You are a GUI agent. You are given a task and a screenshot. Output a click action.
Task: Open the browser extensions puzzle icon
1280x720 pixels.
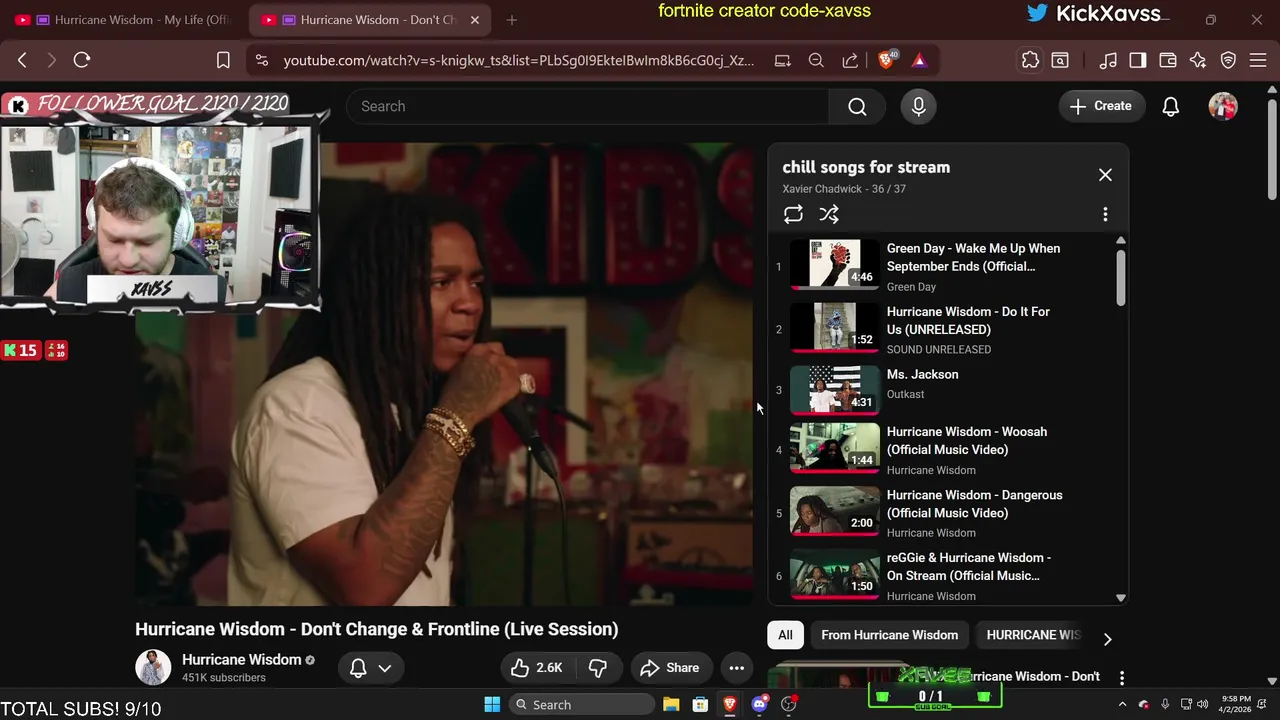point(1030,60)
